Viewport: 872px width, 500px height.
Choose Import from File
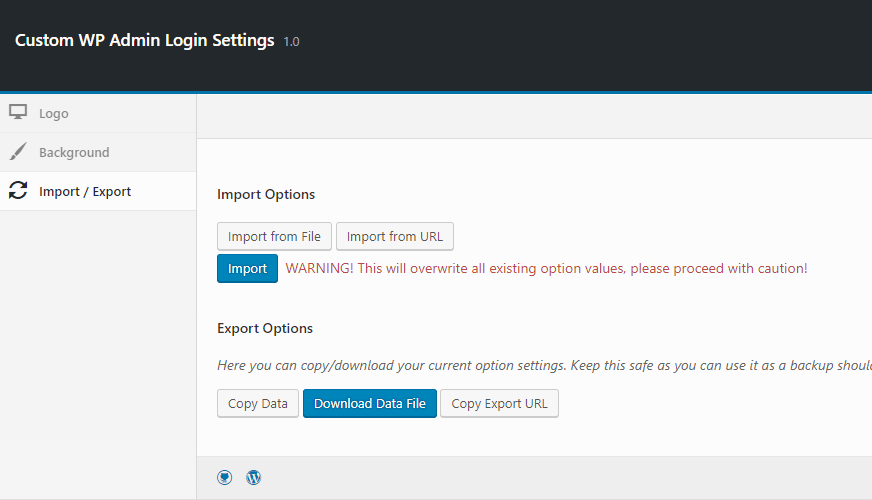pos(274,236)
